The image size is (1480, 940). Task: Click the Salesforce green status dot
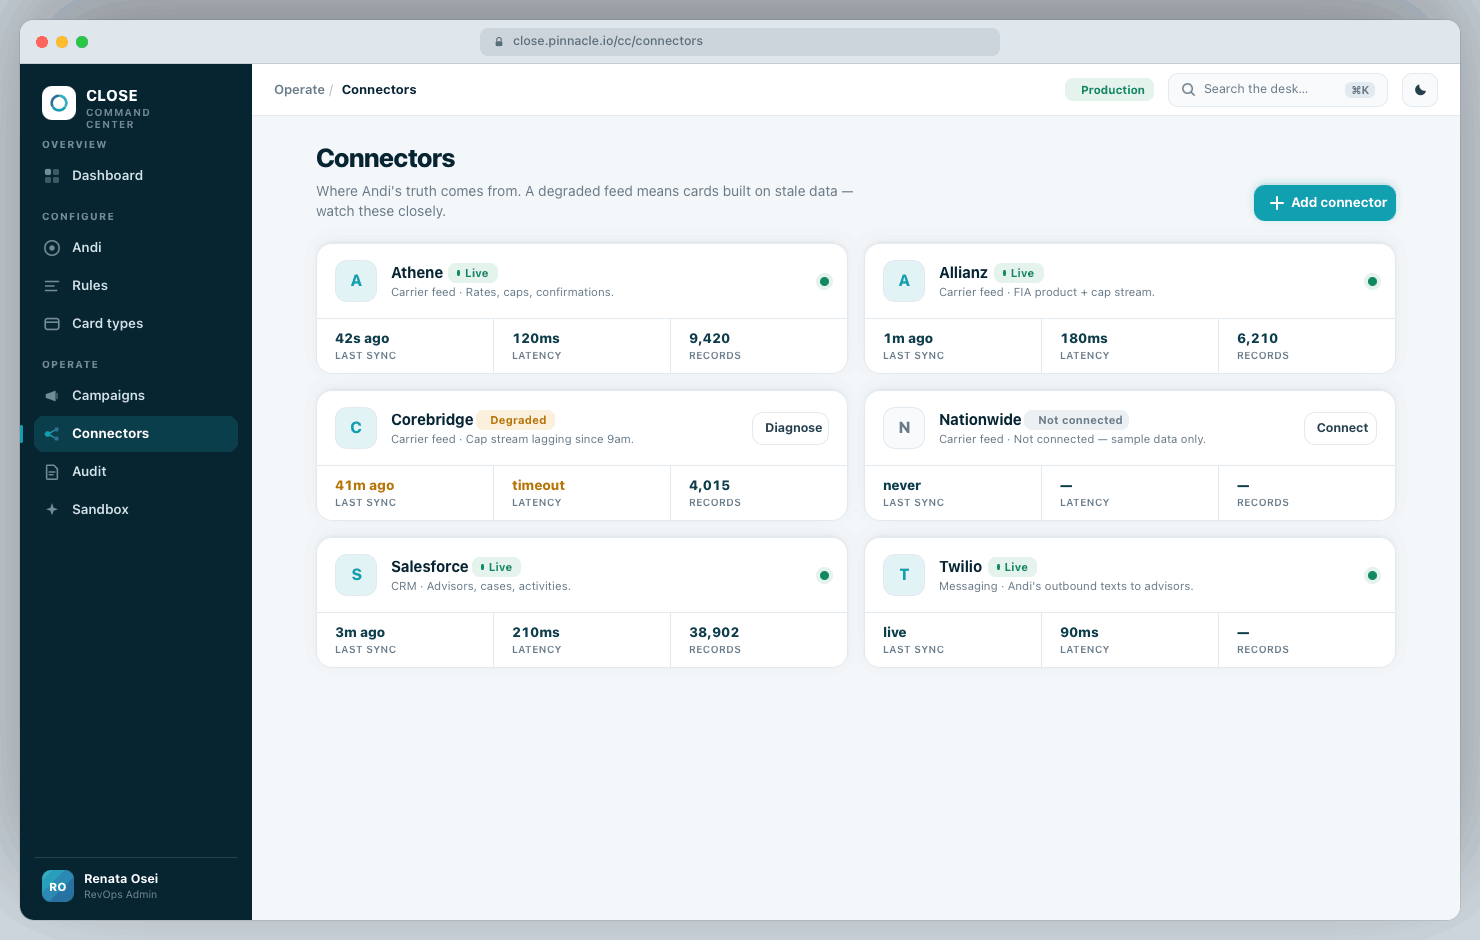pos(824,575)
